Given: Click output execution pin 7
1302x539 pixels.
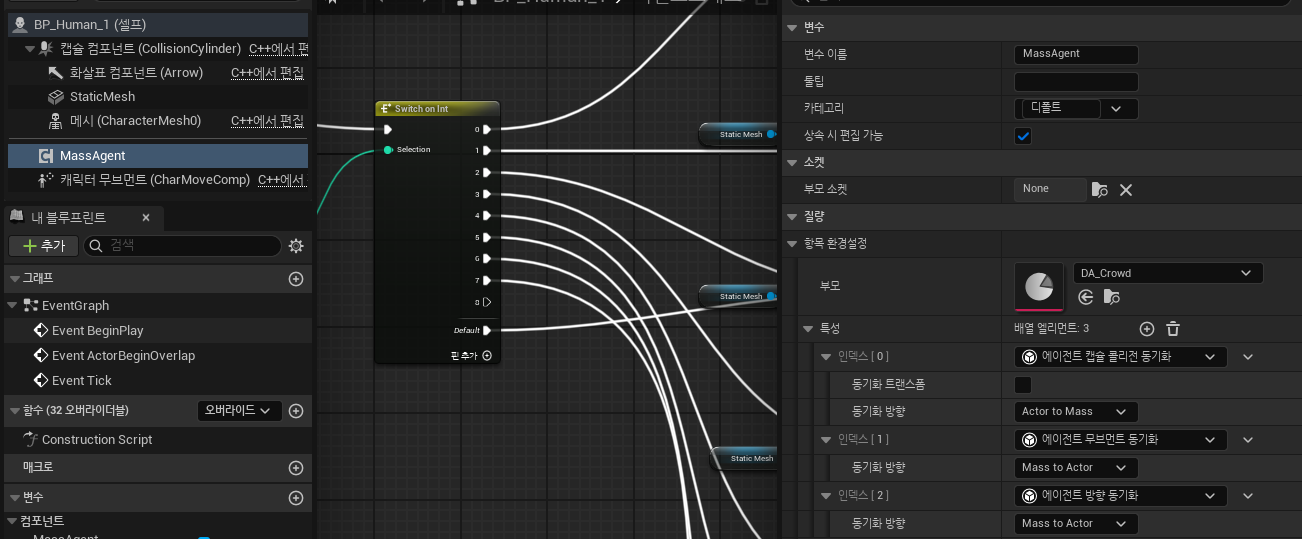Looking at the screenshot, I should coord(486,280).
